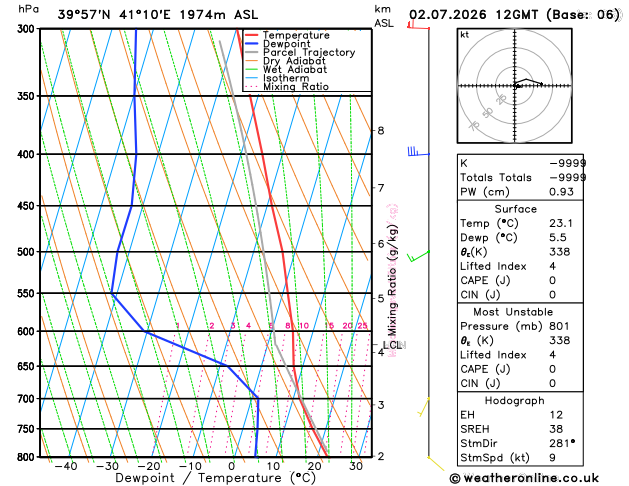The width and height of the screenshot is (629, 486).
Task: Click the 8 km altitude axis label
Action: [x=381, y=131]
